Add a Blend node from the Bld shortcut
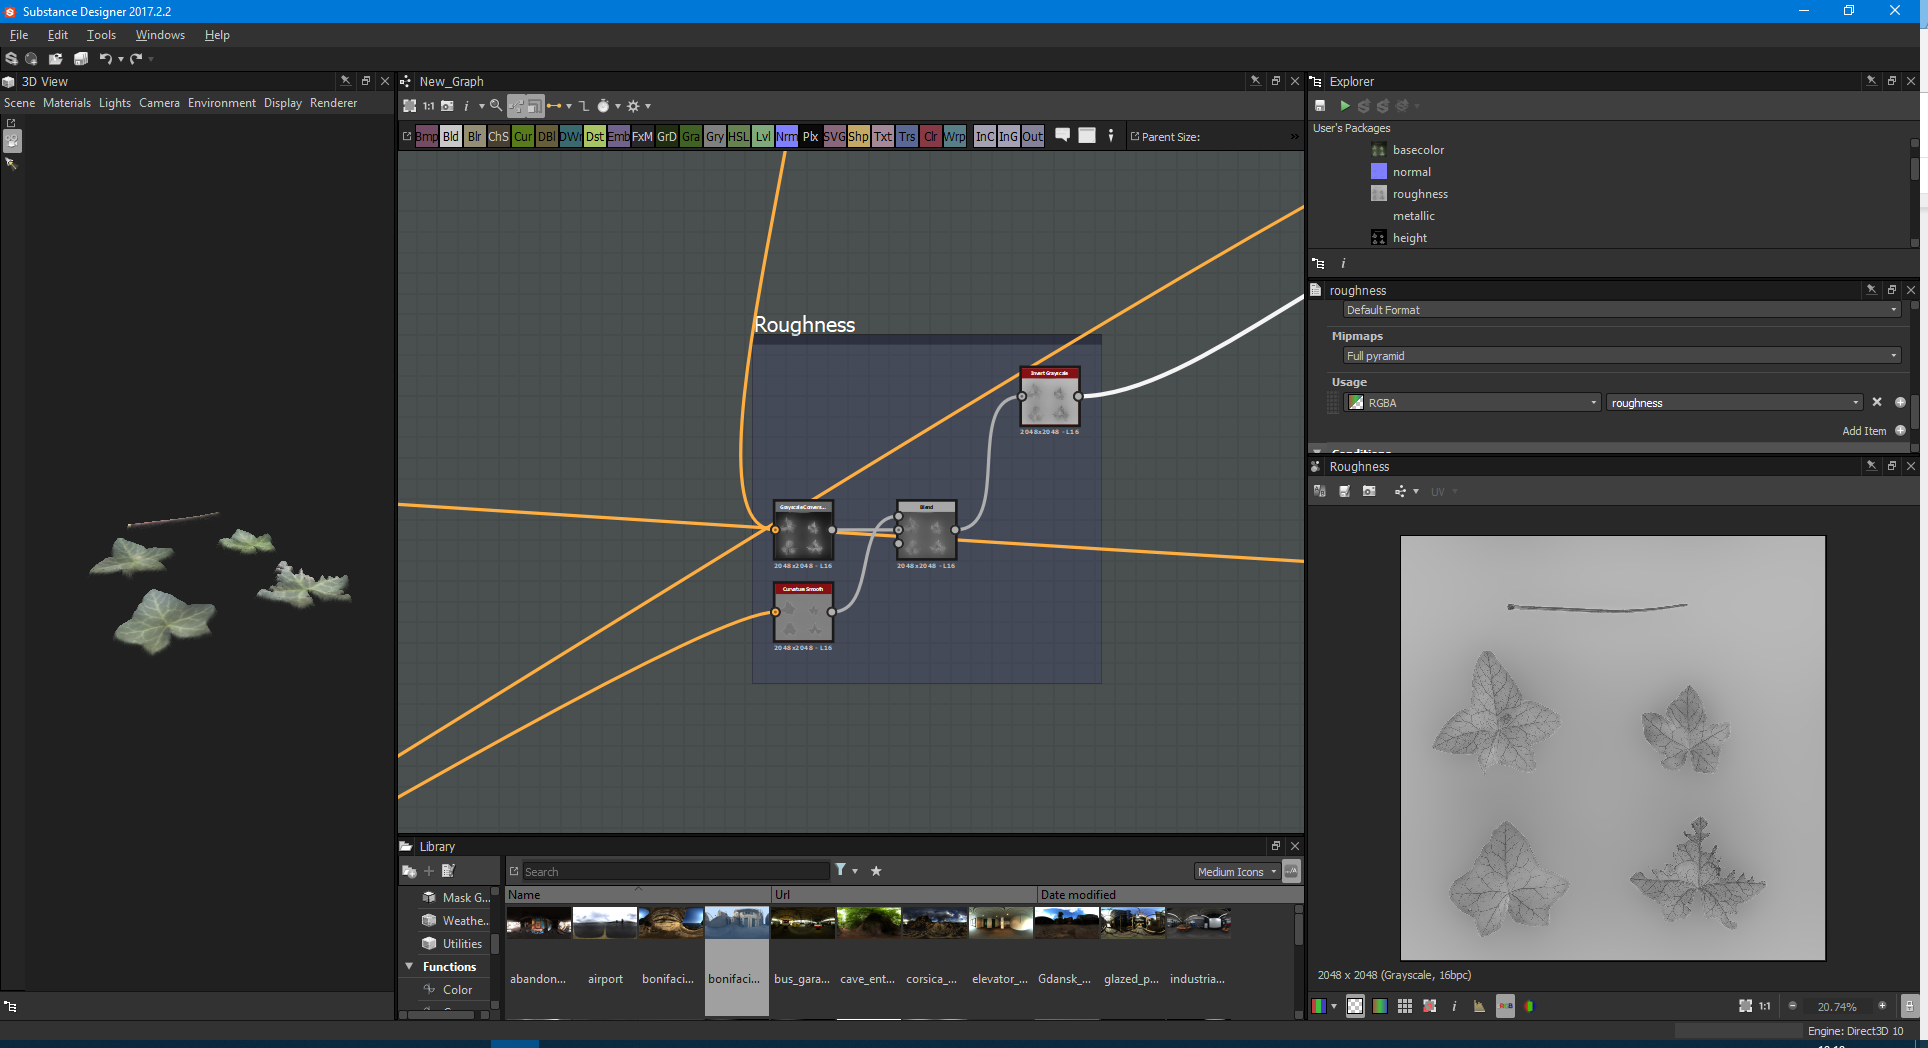Screen dimensions: 1928x1048 pos(451,137)
